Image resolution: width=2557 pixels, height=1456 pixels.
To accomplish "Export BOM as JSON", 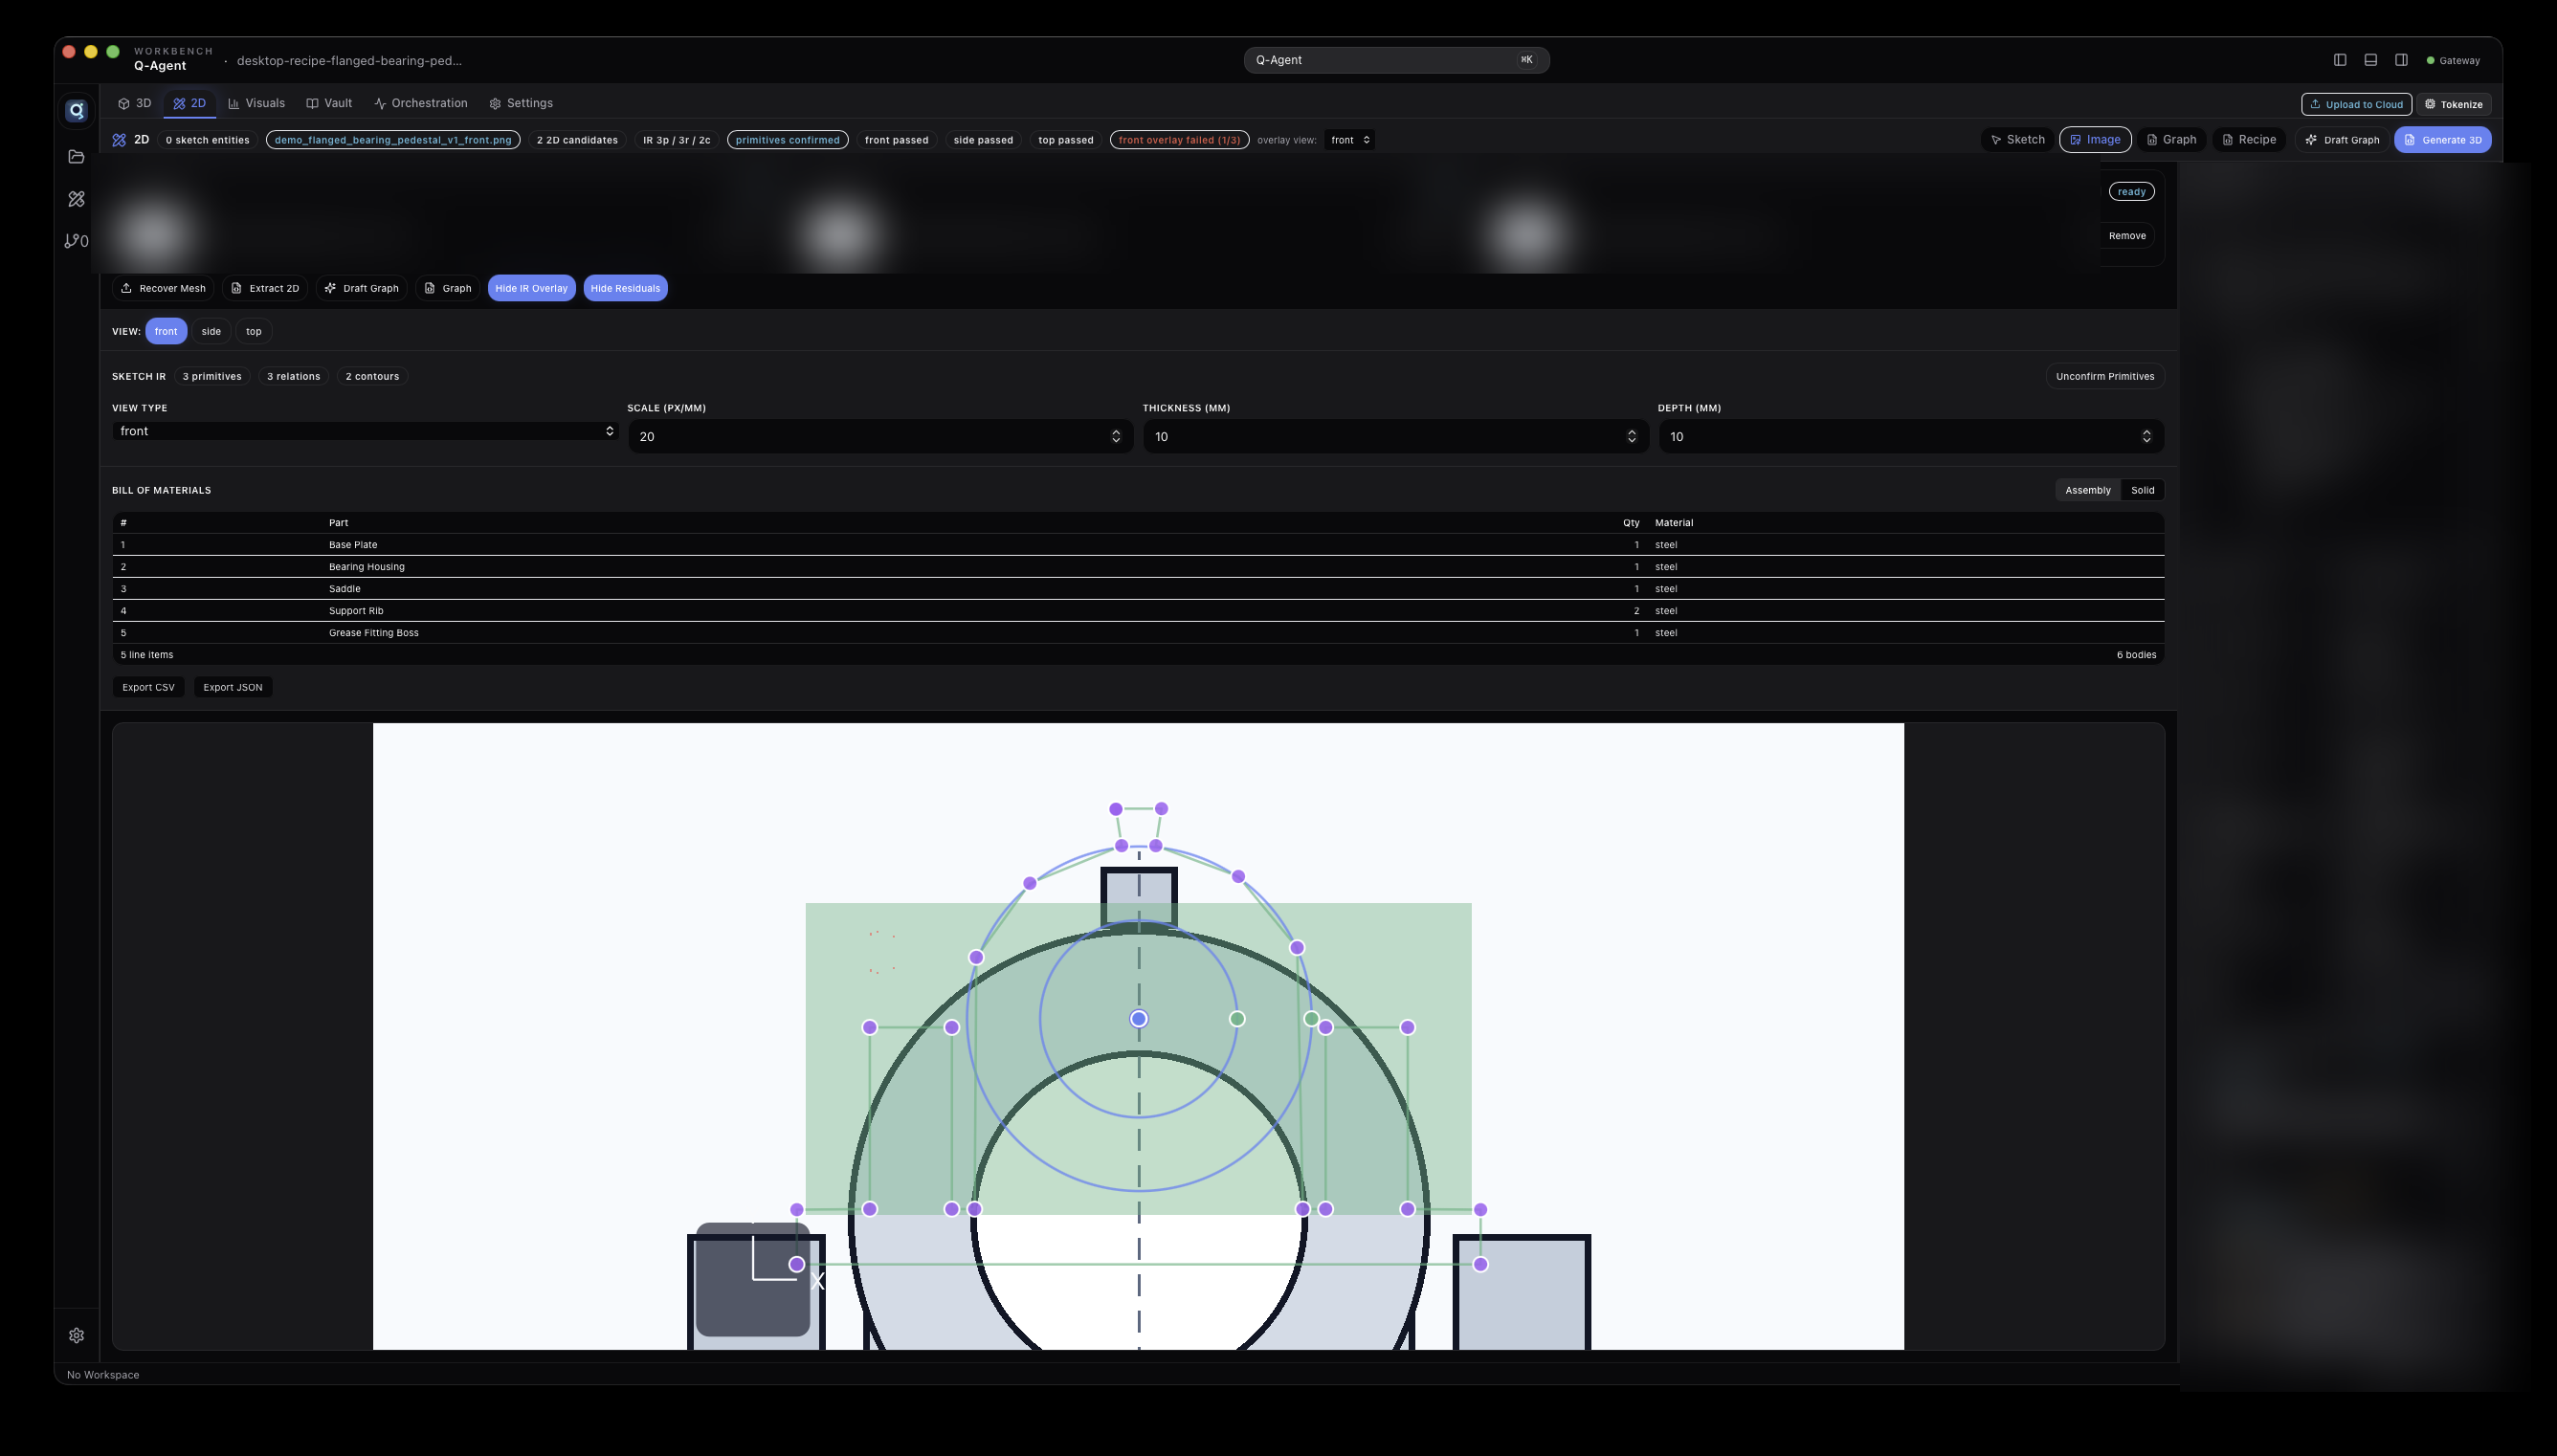I will click(233, 687).
